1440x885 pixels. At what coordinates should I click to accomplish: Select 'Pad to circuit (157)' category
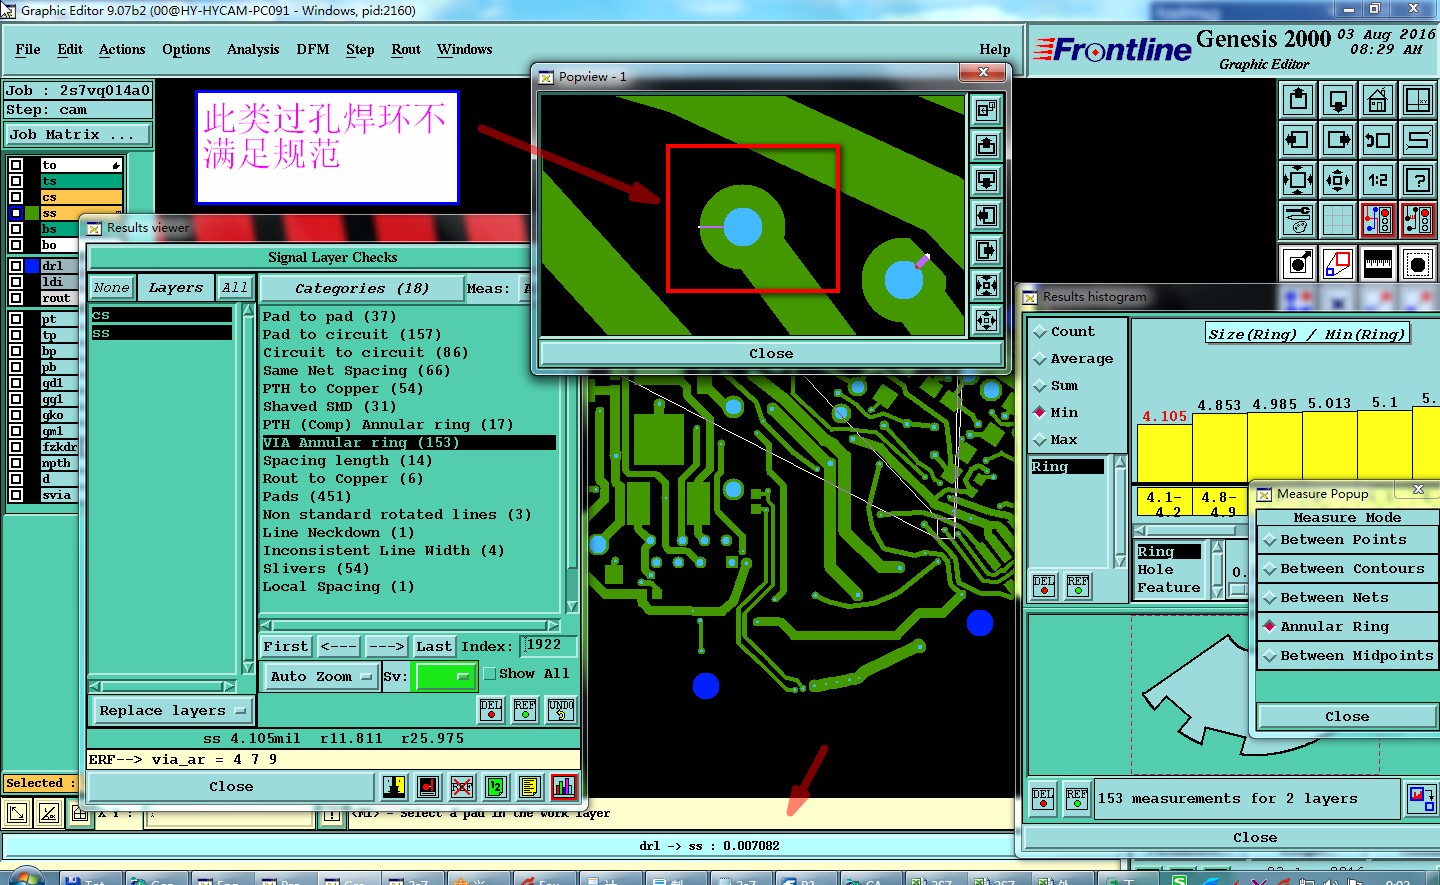(x=352, y=334)
